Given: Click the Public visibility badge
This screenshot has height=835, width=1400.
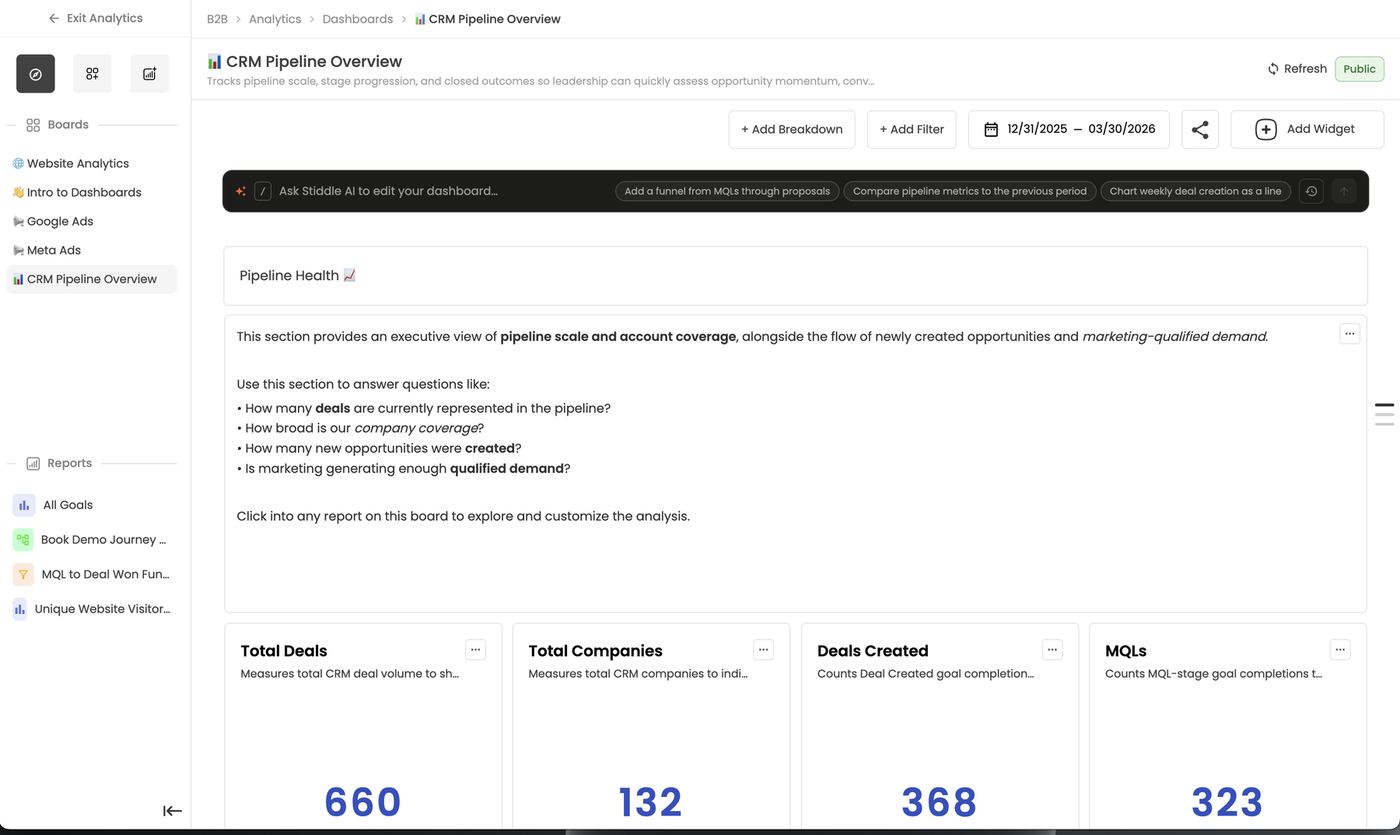Looking at the screenshot, I should pos(1359,69).
